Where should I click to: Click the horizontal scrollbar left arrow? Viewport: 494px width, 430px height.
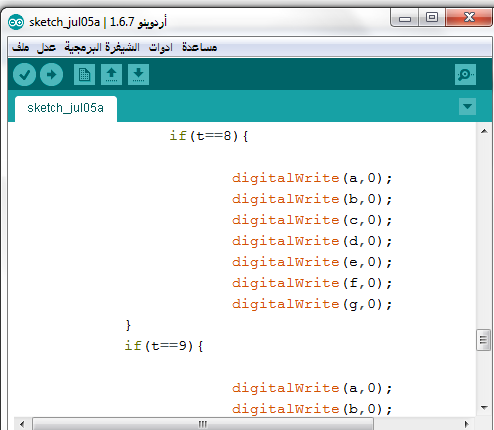(22, 424)
